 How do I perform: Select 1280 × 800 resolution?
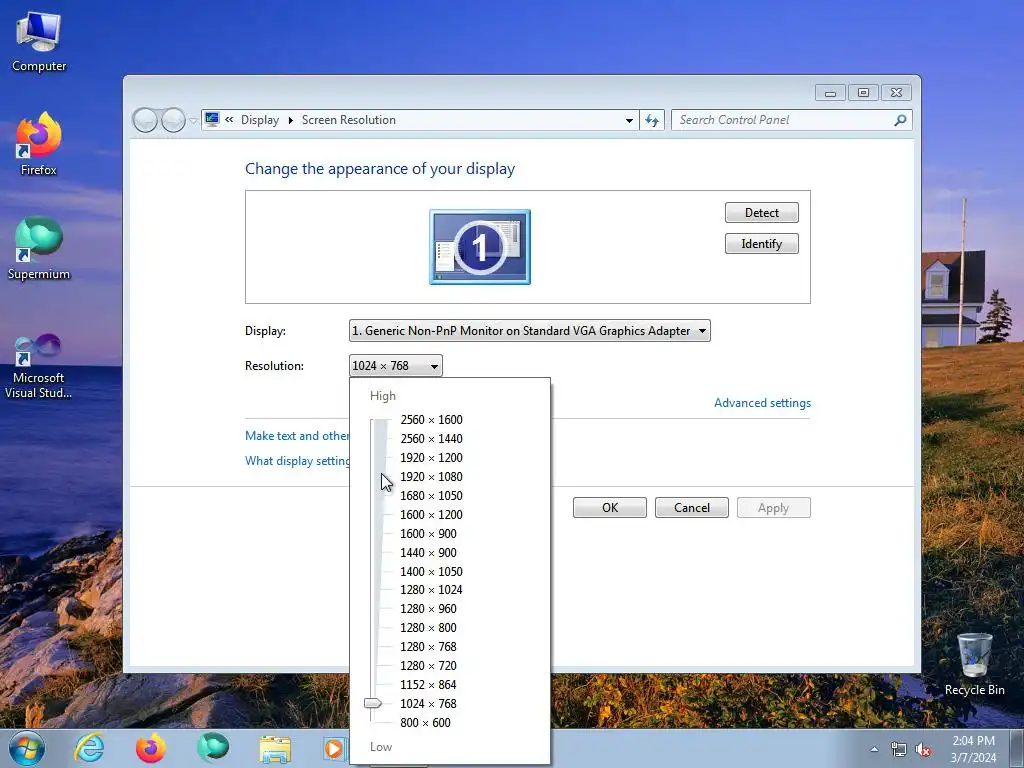coord(428,628)
